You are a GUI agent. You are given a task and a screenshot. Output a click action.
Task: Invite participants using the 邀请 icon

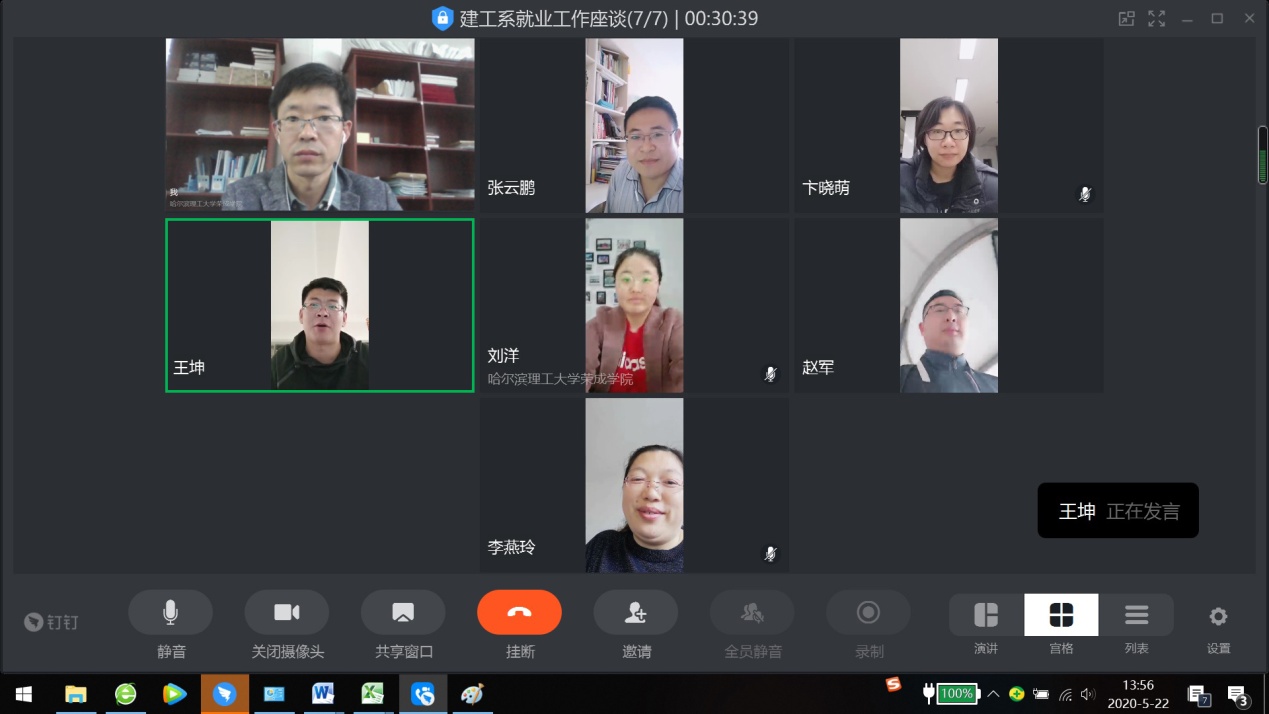tap(635, 612)
